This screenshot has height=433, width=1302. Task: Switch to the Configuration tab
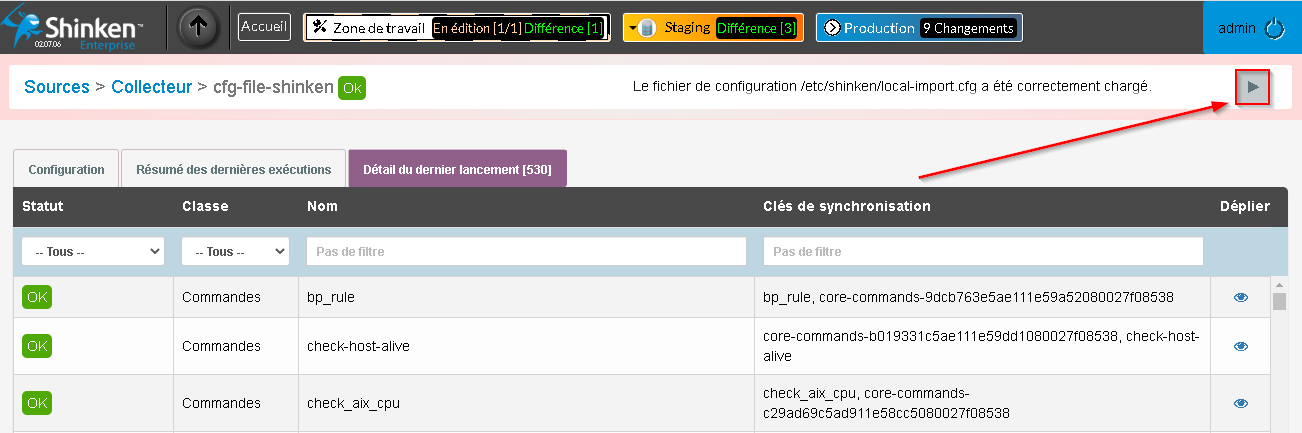click(x=66, y=170)
